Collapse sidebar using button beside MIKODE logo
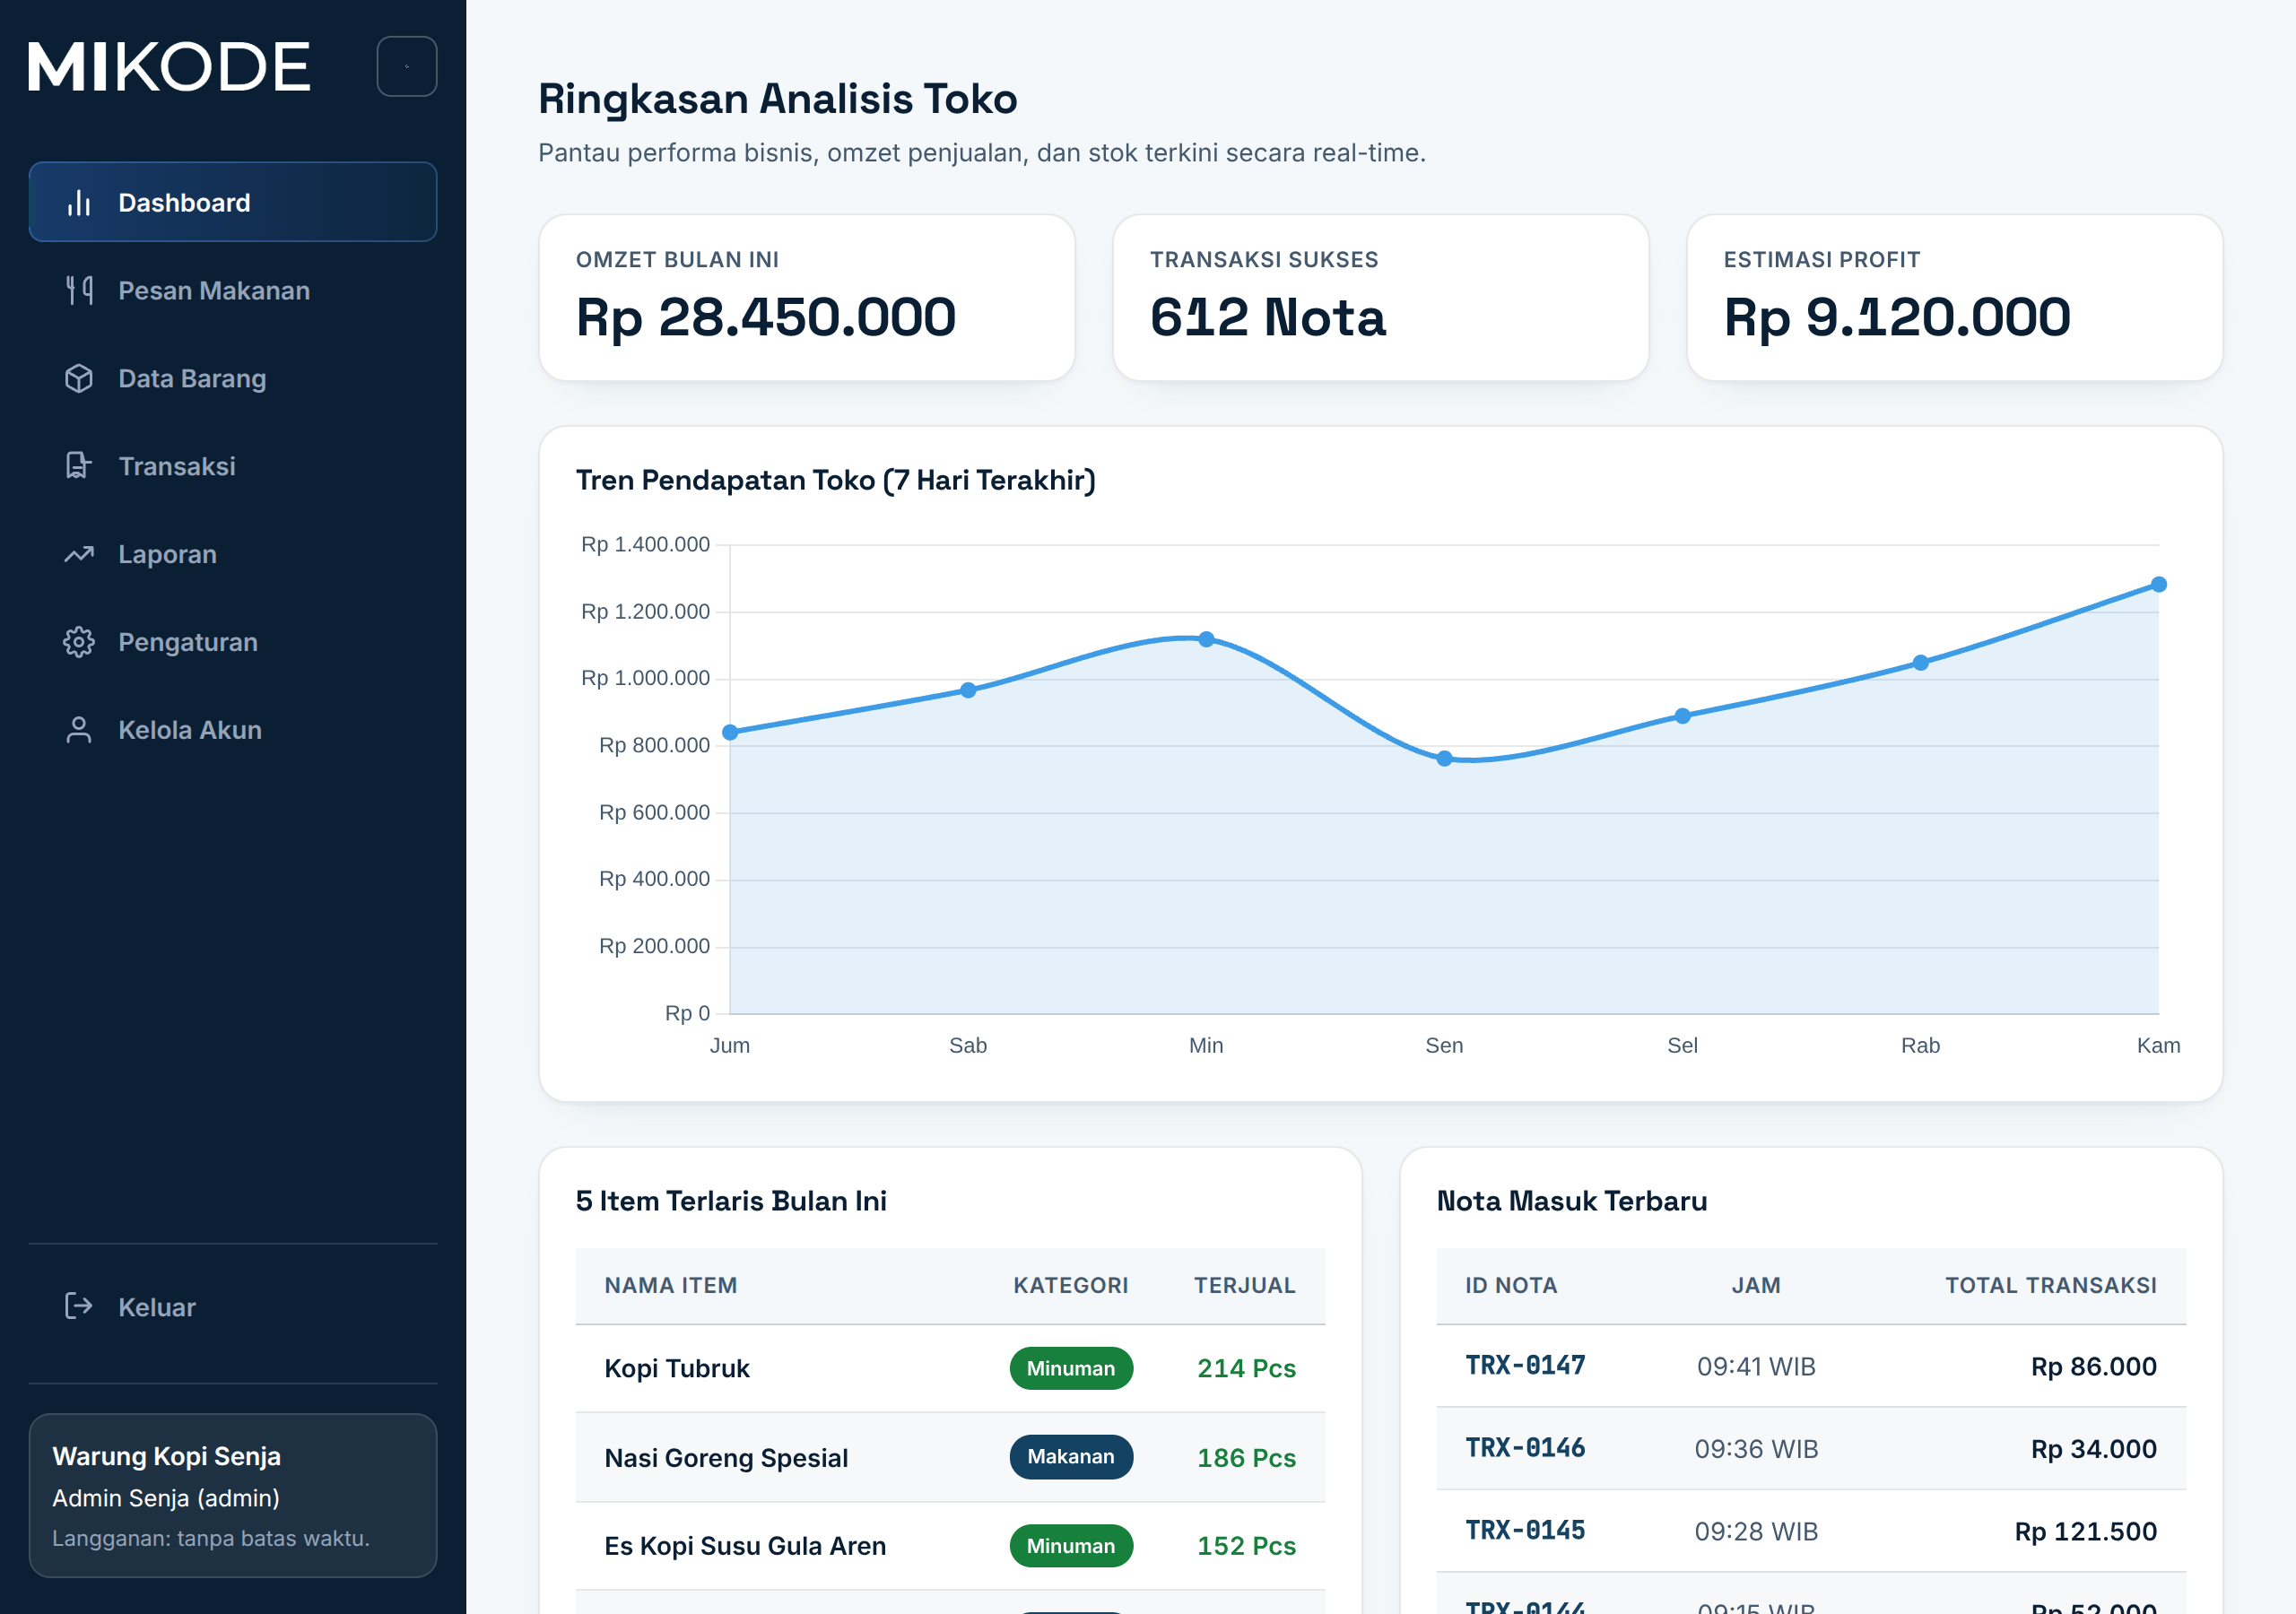The height and width of the screenshot is (1614, 2296). point(407,67)
